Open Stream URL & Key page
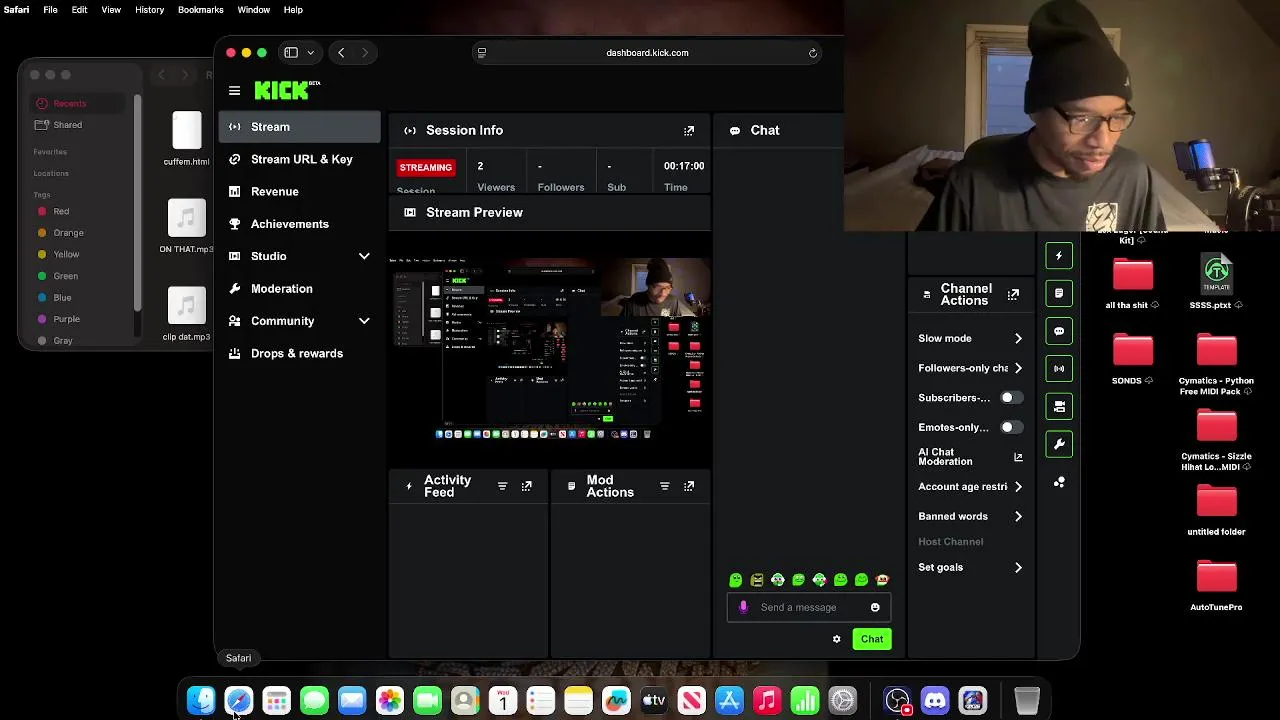The width and height of the screenshot is (1280, 720). pos(300,159)
